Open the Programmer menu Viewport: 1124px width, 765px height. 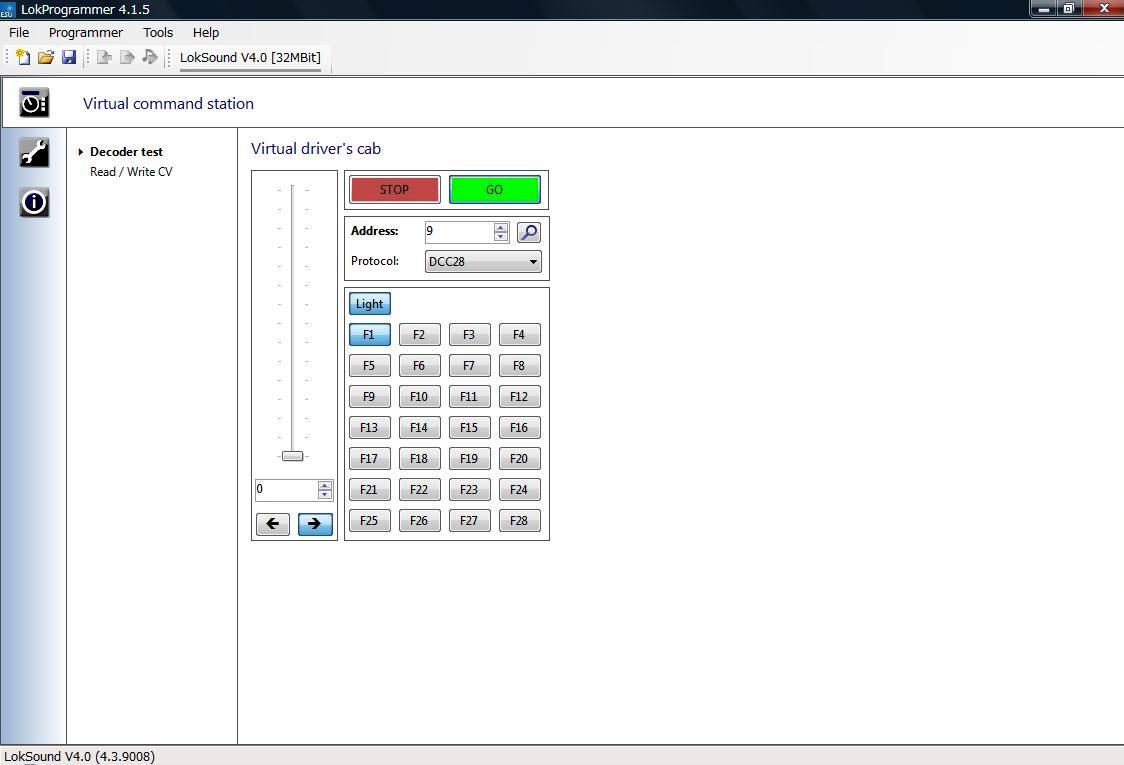[85, 32]
